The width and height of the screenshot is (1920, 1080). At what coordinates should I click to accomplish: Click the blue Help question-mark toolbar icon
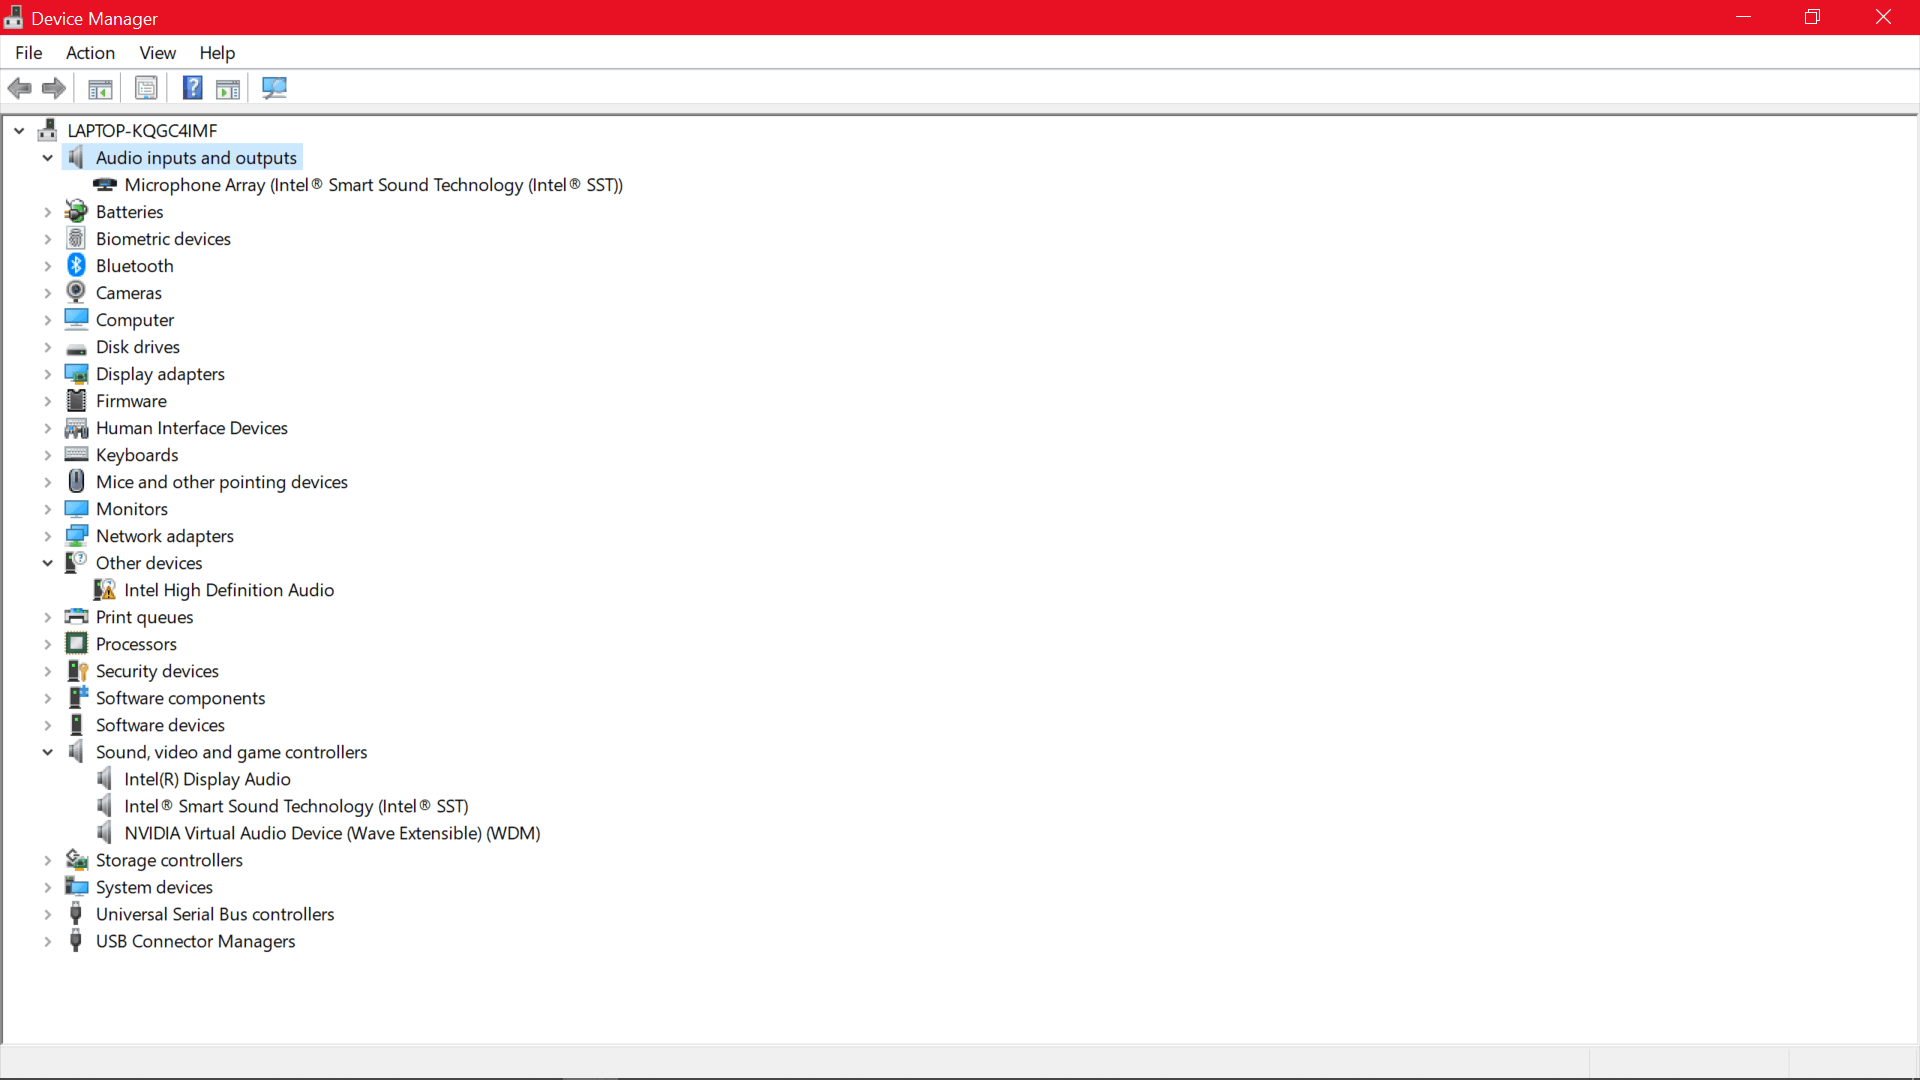(x=192, y=88)
